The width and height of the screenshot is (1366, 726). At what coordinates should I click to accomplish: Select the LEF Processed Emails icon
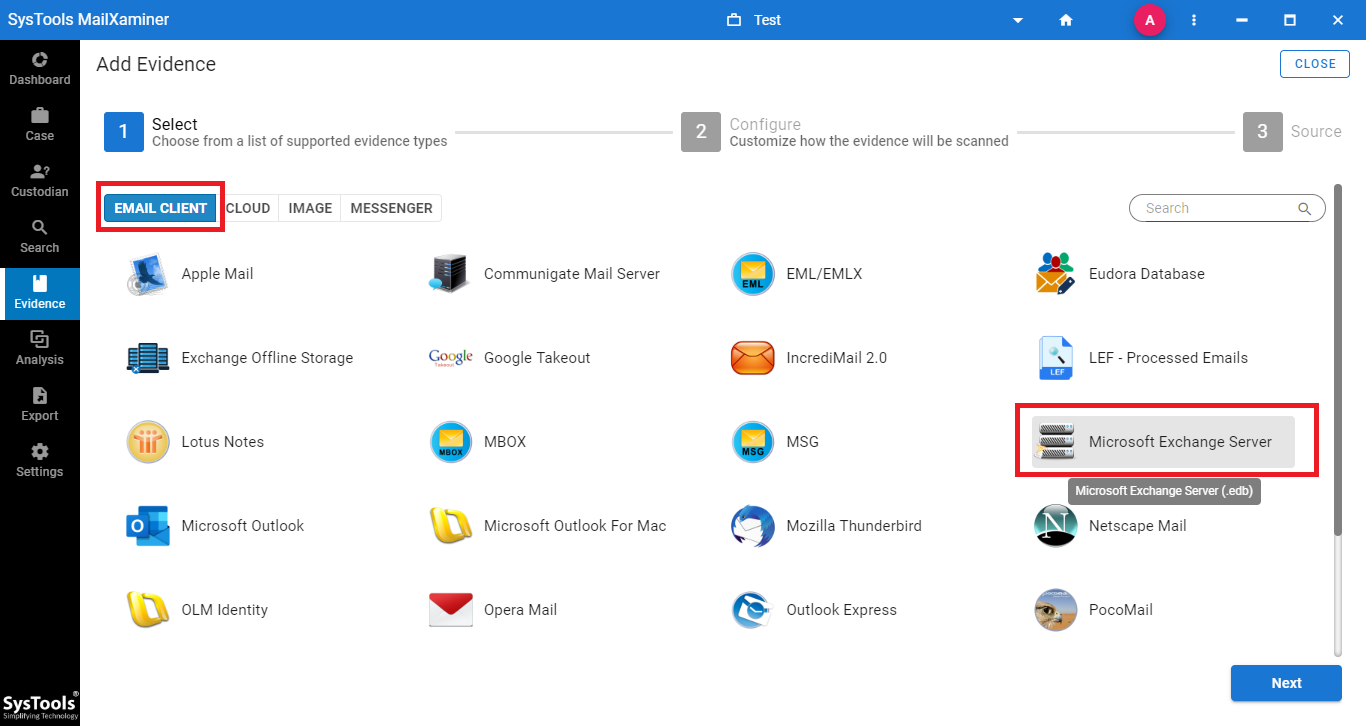pos(1056,358)
